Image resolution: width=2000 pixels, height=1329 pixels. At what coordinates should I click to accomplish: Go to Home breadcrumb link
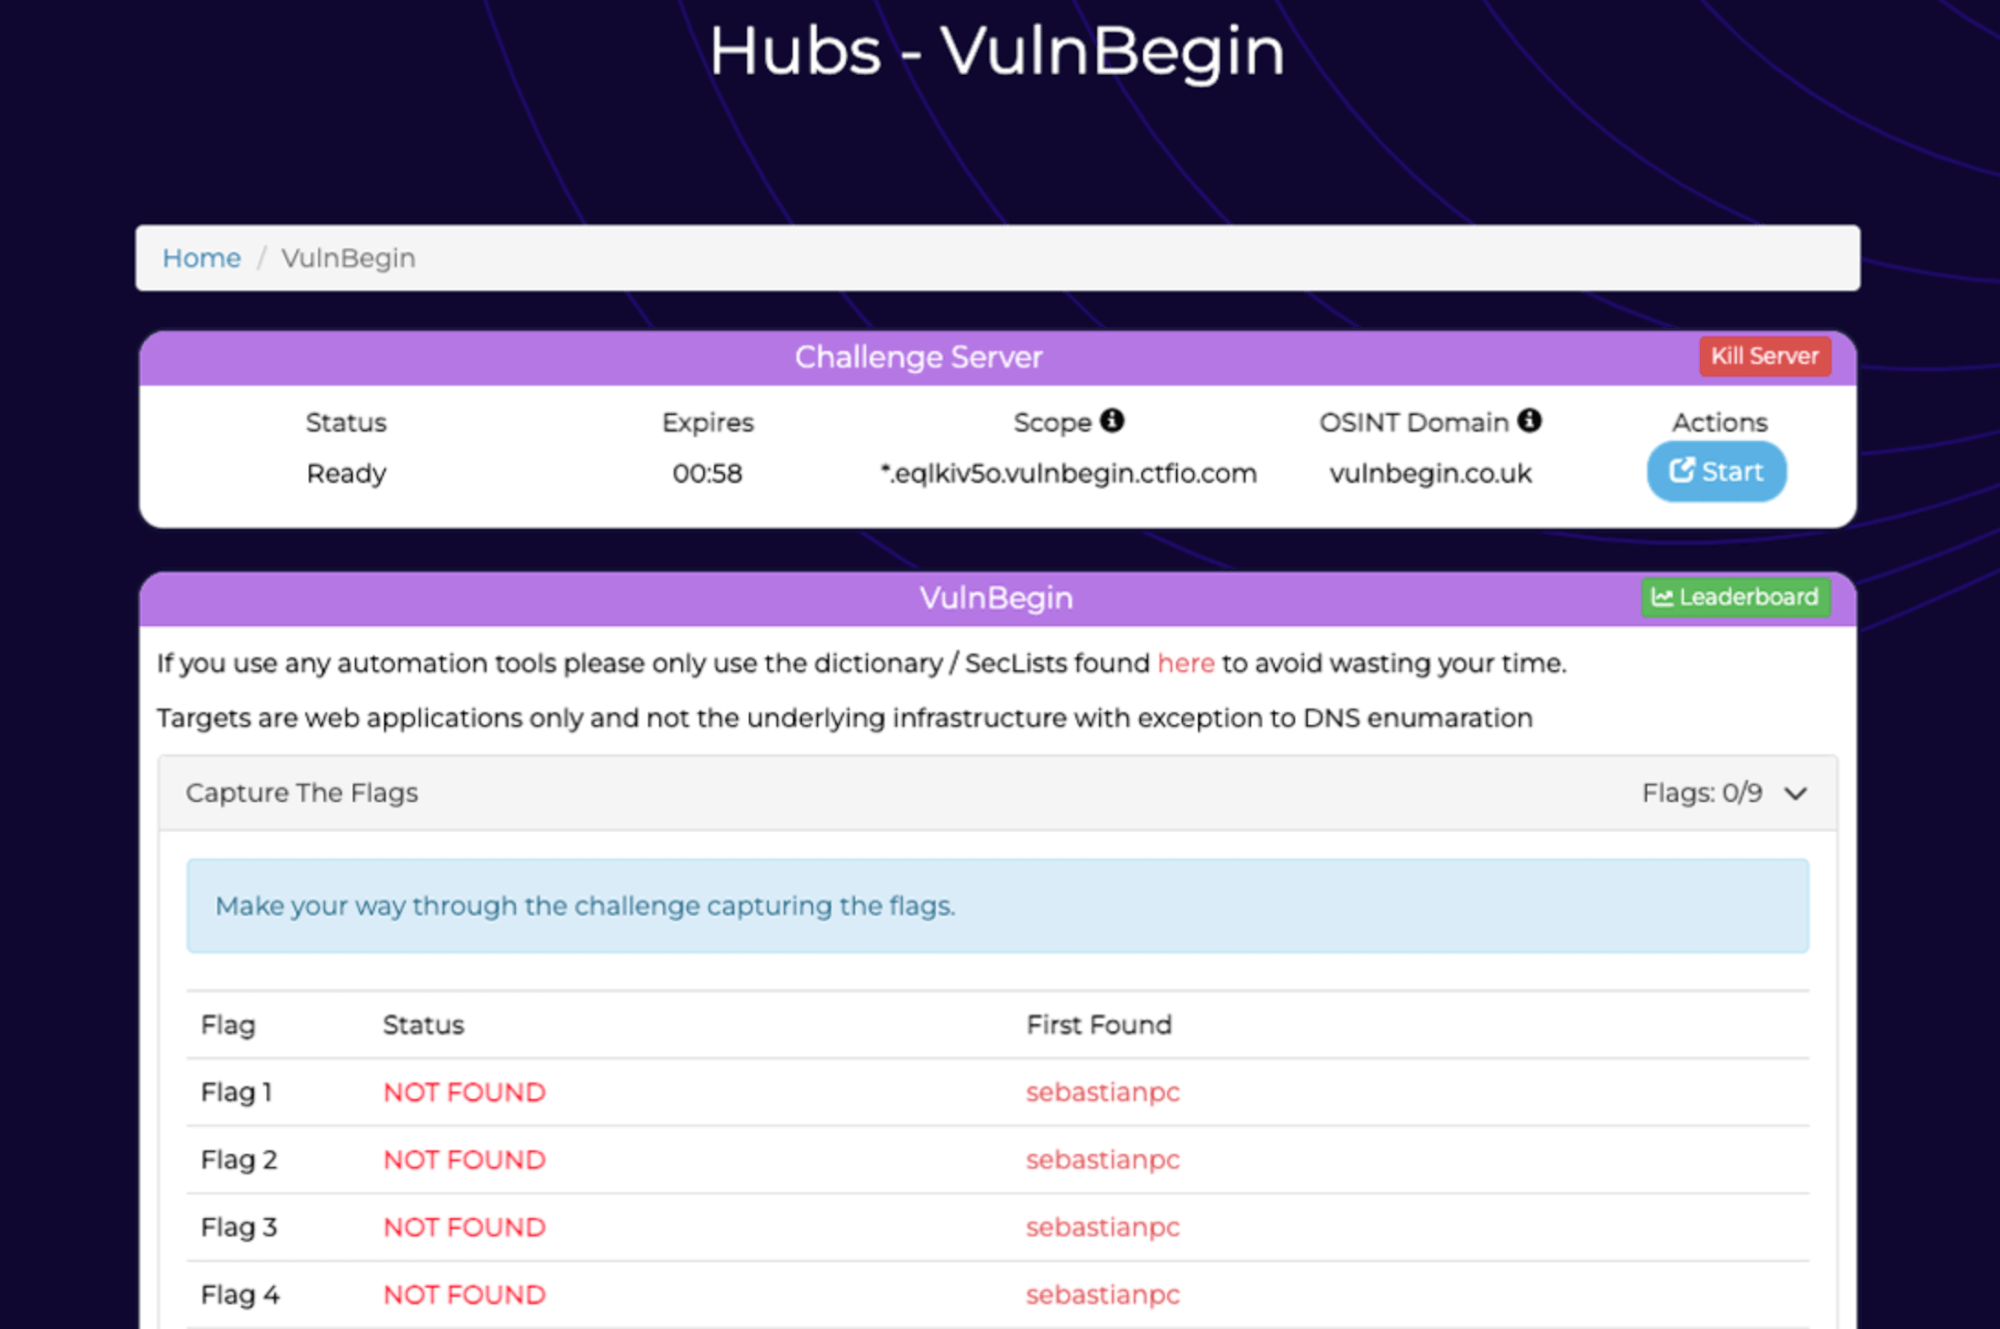201,258
